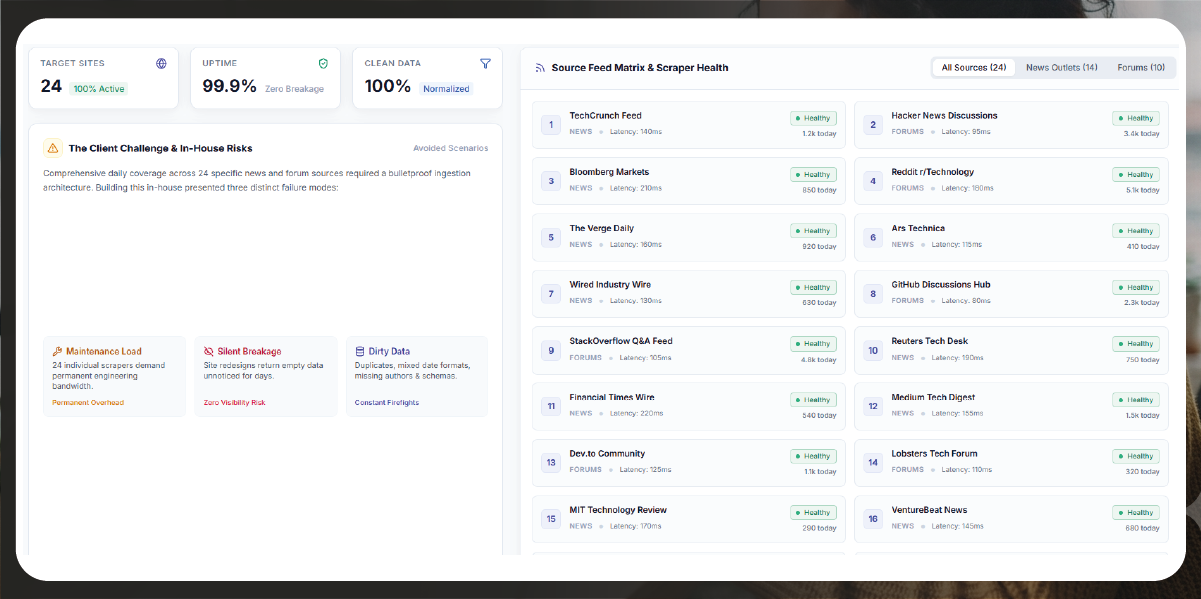
Task: Click number badge 14 on Lobsters row
Action: 873,463
